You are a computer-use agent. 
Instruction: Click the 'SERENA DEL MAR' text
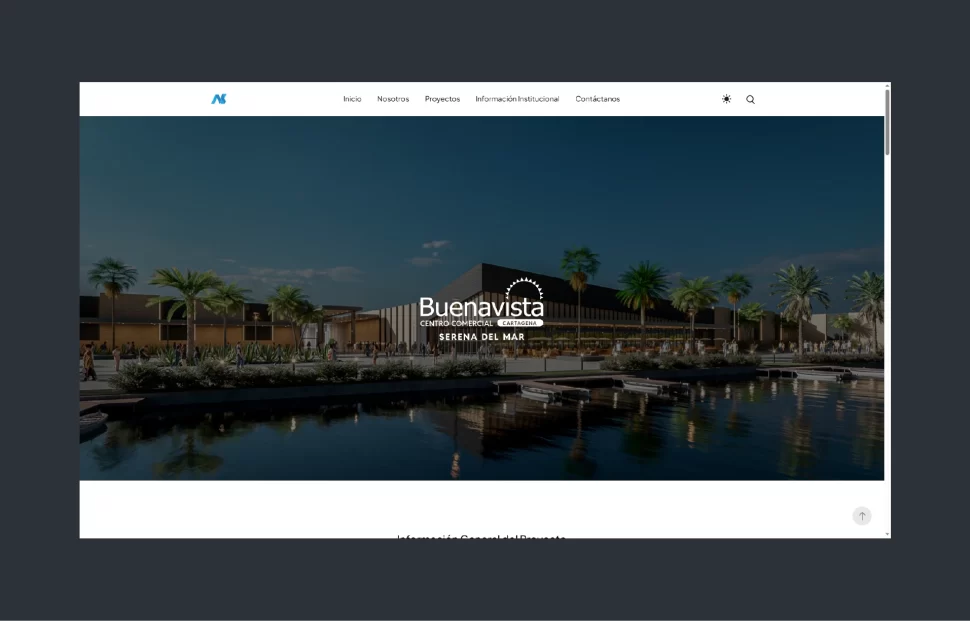pyautogui.click(x=482, y=337)
